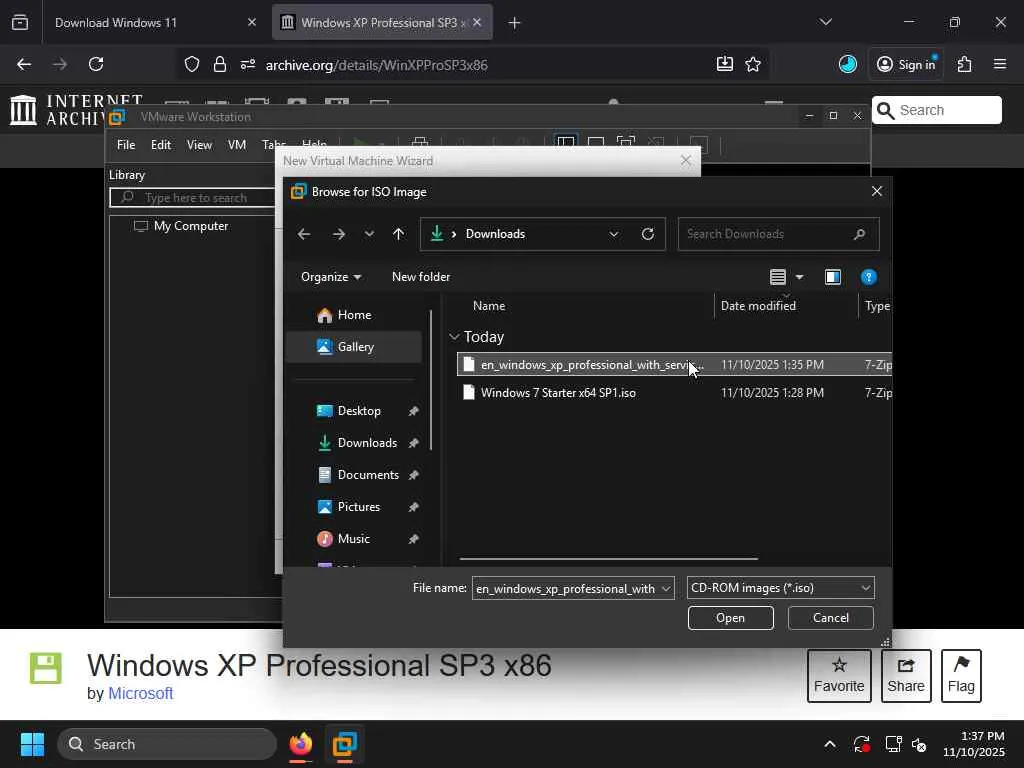Open the Organize menu
The image size is (1024, 768).
point(330,277)
